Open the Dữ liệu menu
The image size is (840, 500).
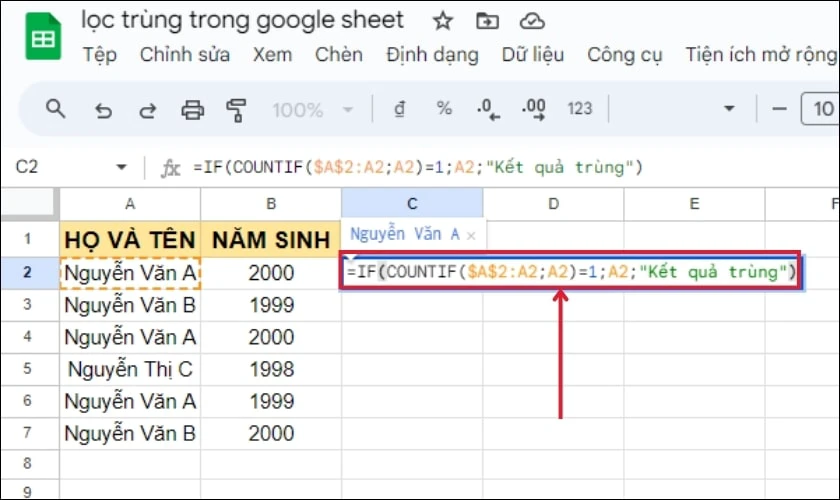pyautogui.click(x=532, y=55)
